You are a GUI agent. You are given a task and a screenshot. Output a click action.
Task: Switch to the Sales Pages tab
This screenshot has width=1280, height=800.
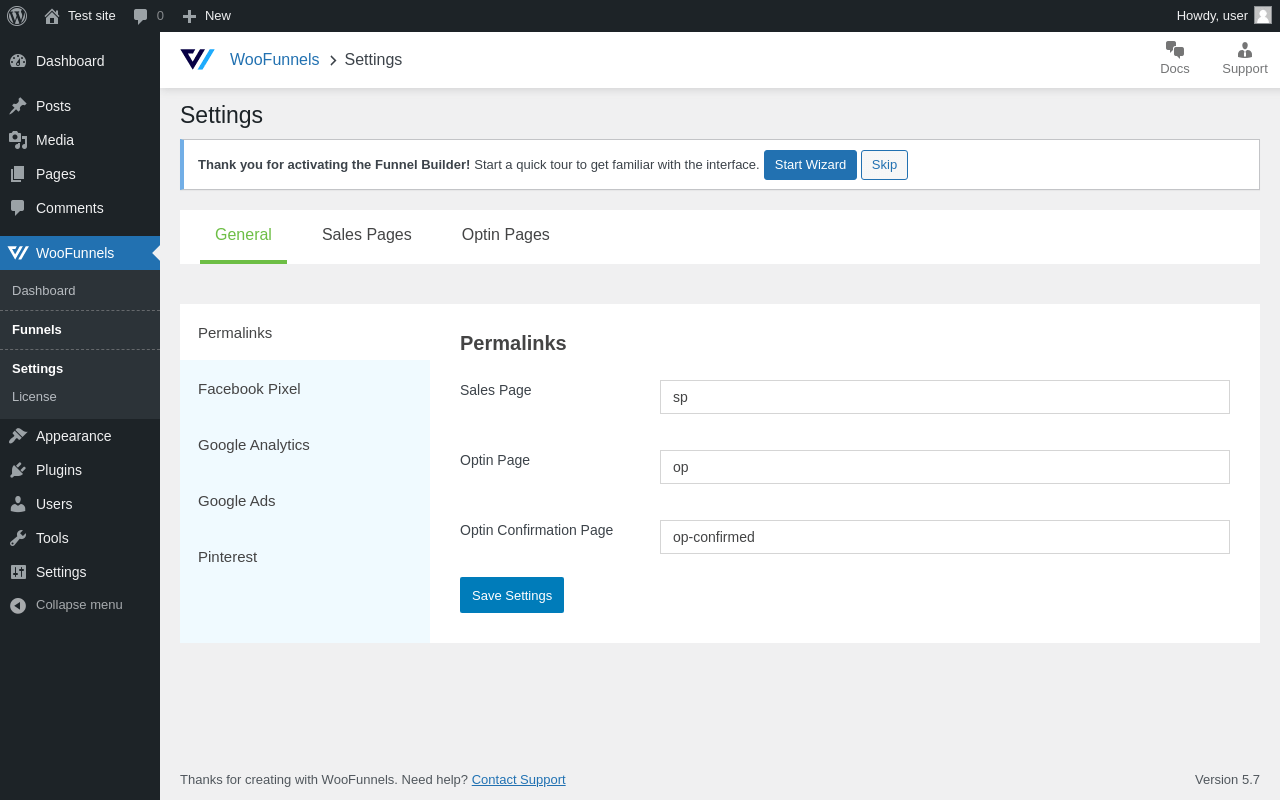367,235
